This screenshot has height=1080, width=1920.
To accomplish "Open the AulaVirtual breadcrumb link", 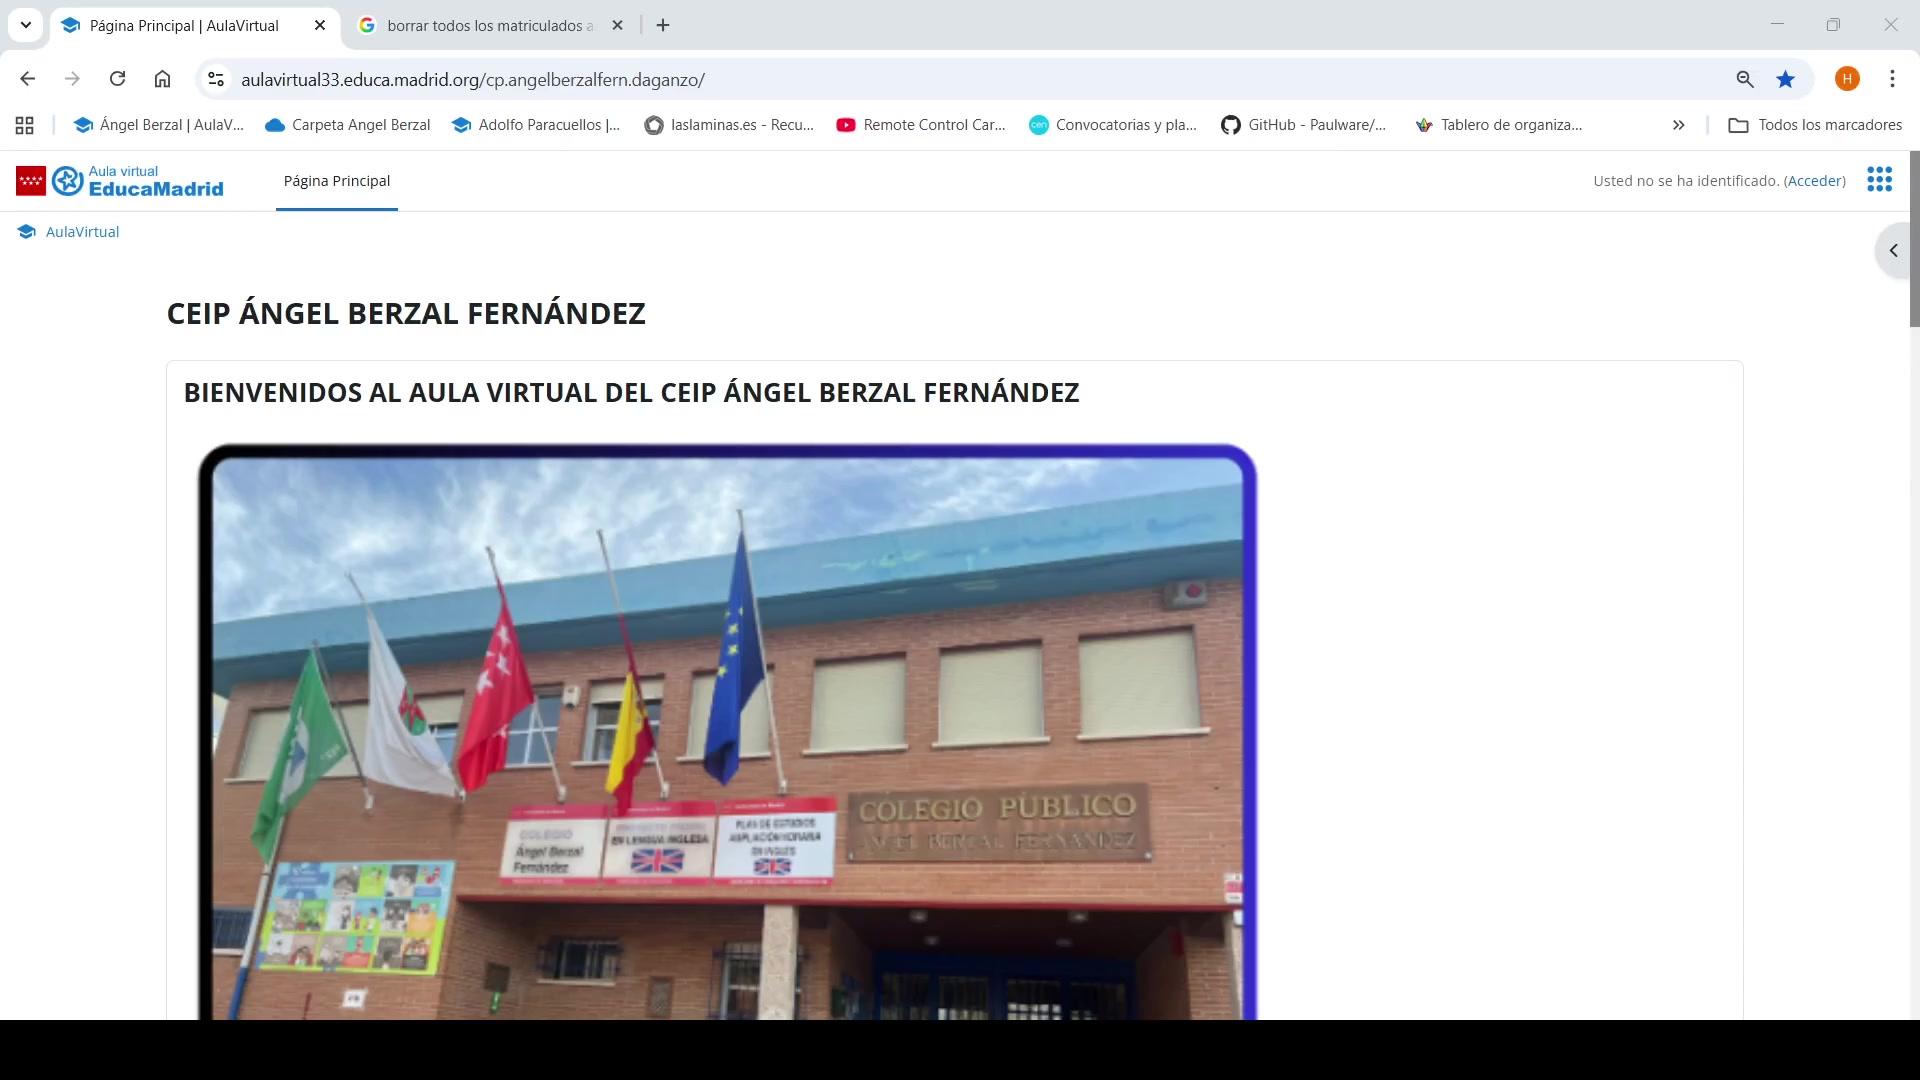I will [x=82, y=232].
